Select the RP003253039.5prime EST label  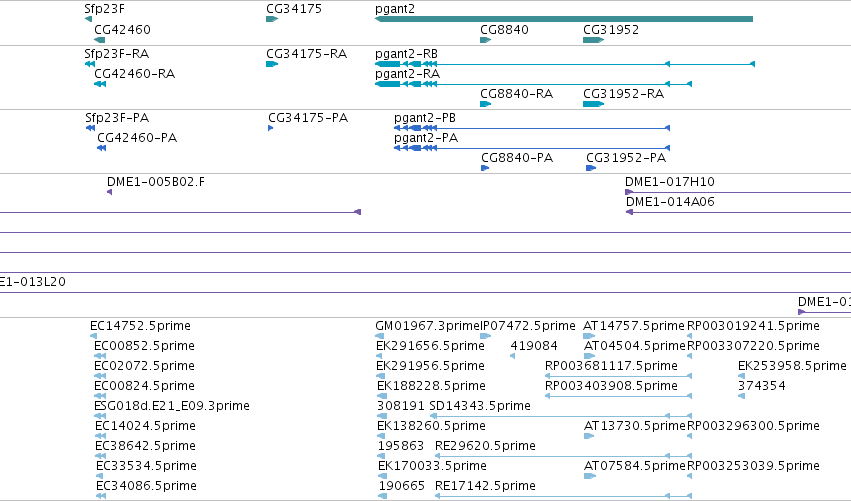coord(753,466)
